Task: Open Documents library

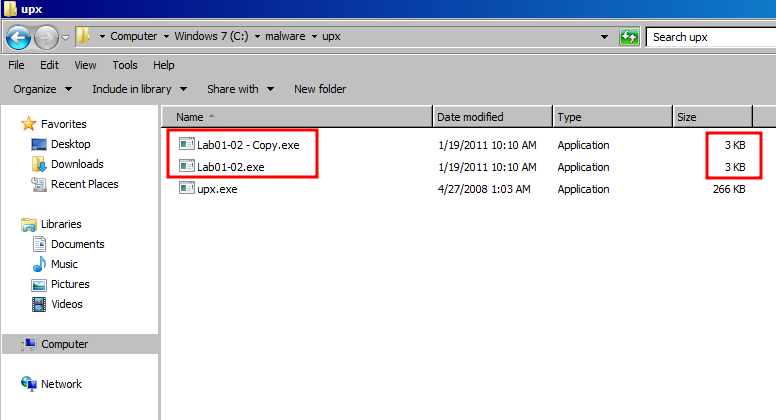Action: click(x=78, y=244)
